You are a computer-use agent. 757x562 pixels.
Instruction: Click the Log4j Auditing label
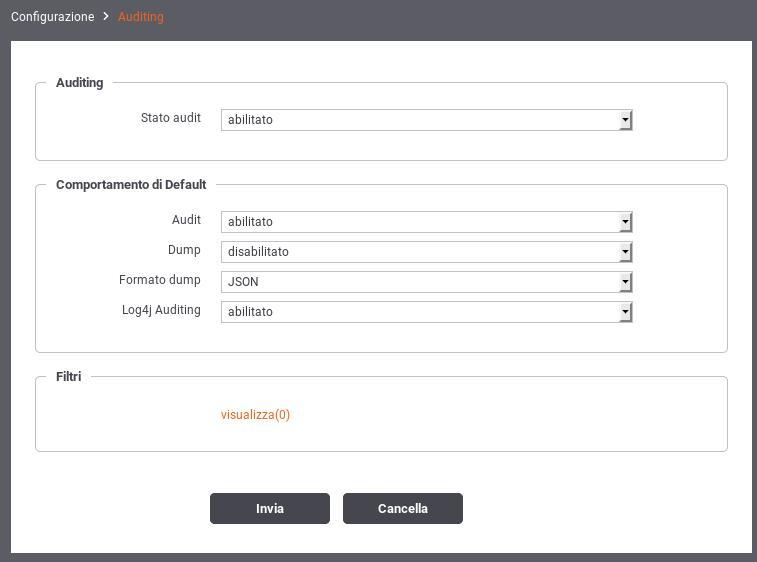tap(161, 310)
